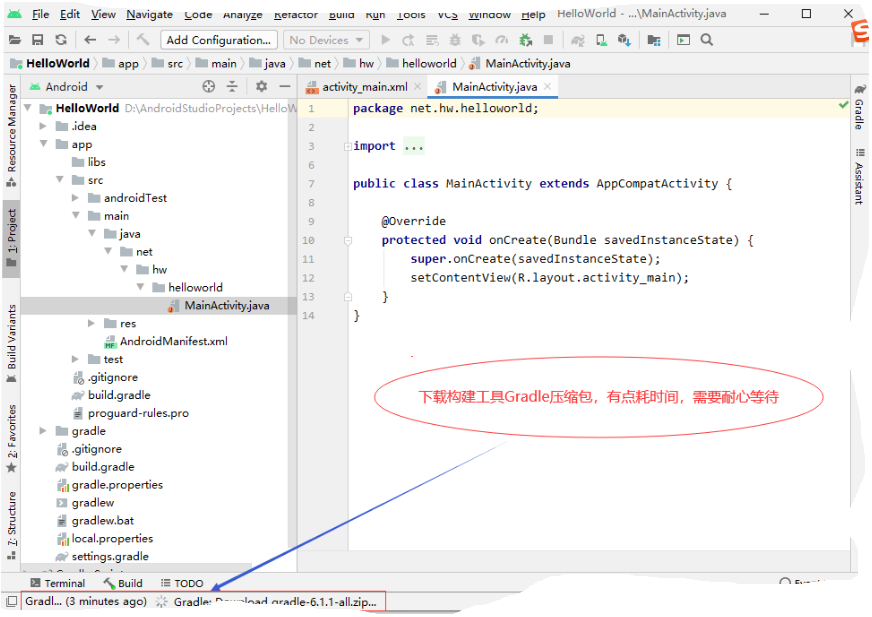This screenshot has height=617, width=872.
Task: Click Attach Debugger to Android Process icon
Action: pyautogui.click(x=525, y=40)
